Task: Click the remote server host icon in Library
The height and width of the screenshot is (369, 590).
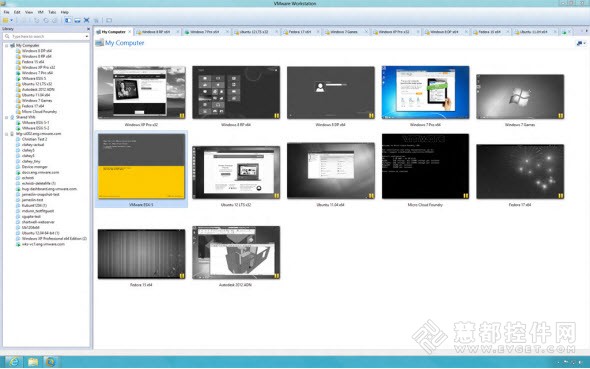Action: tap(12, 134)
